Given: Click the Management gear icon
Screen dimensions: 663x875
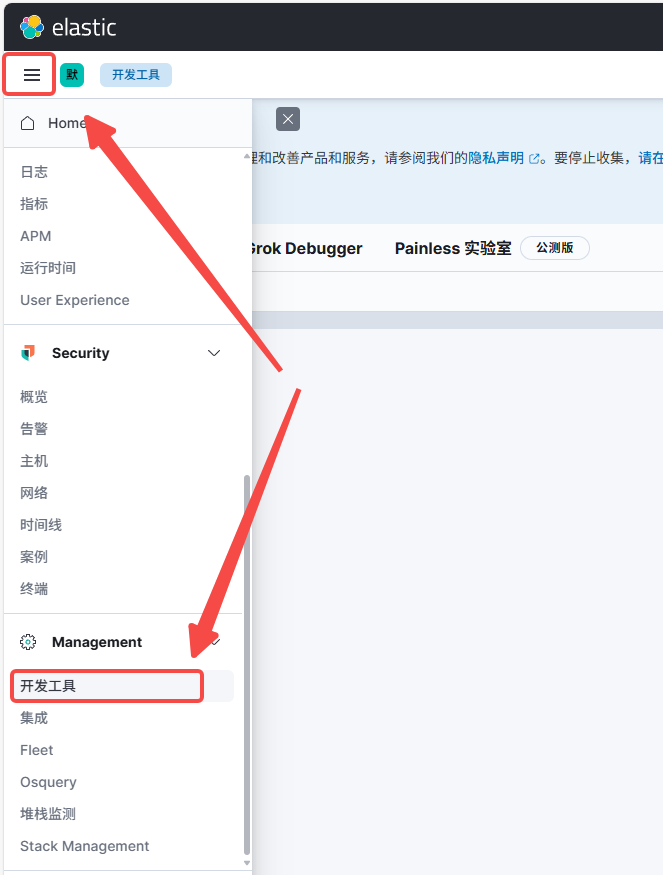Looking at the screenshot, I should (28, 642).
